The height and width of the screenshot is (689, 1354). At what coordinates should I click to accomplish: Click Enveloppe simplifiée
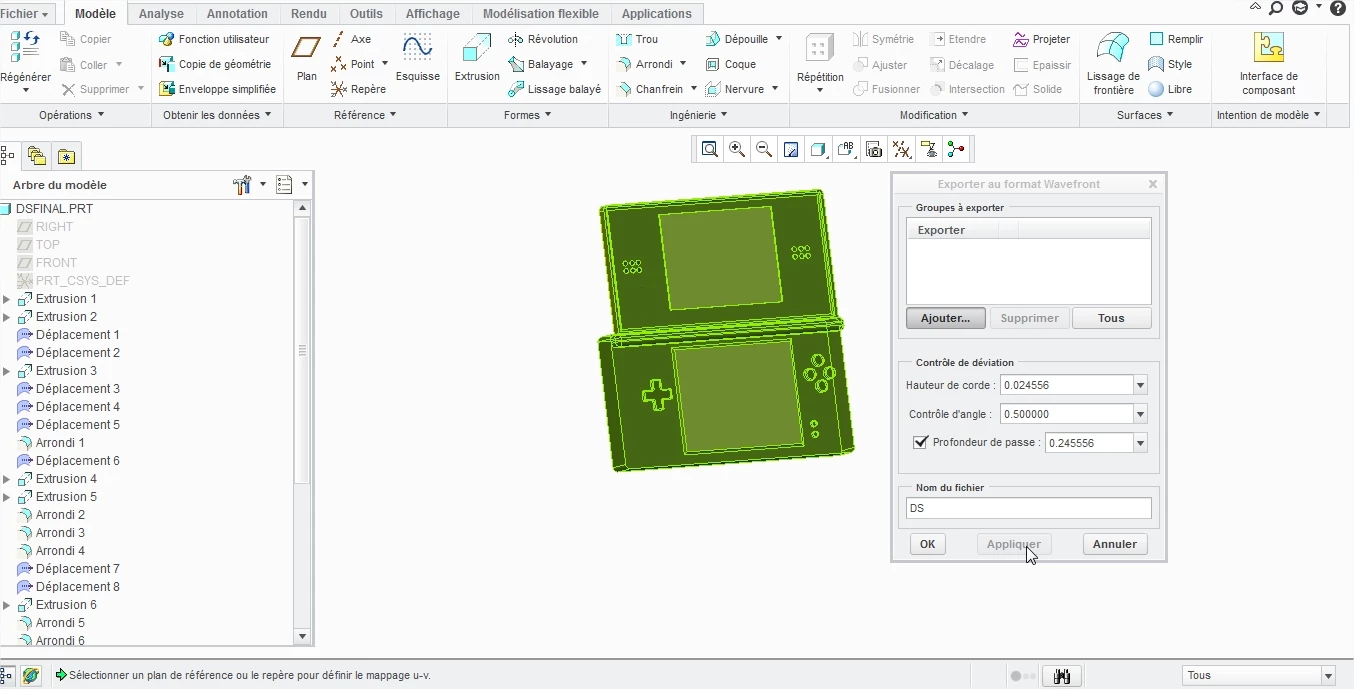[x=217, y=89]
